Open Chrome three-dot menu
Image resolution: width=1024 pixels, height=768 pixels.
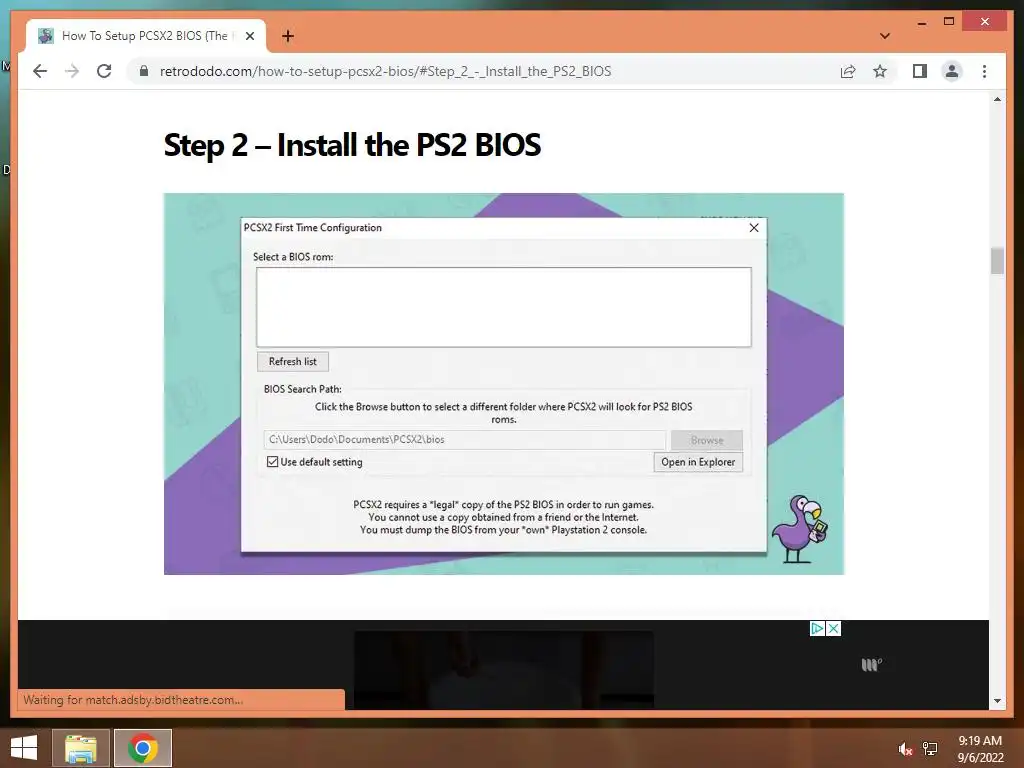[984, 71]
